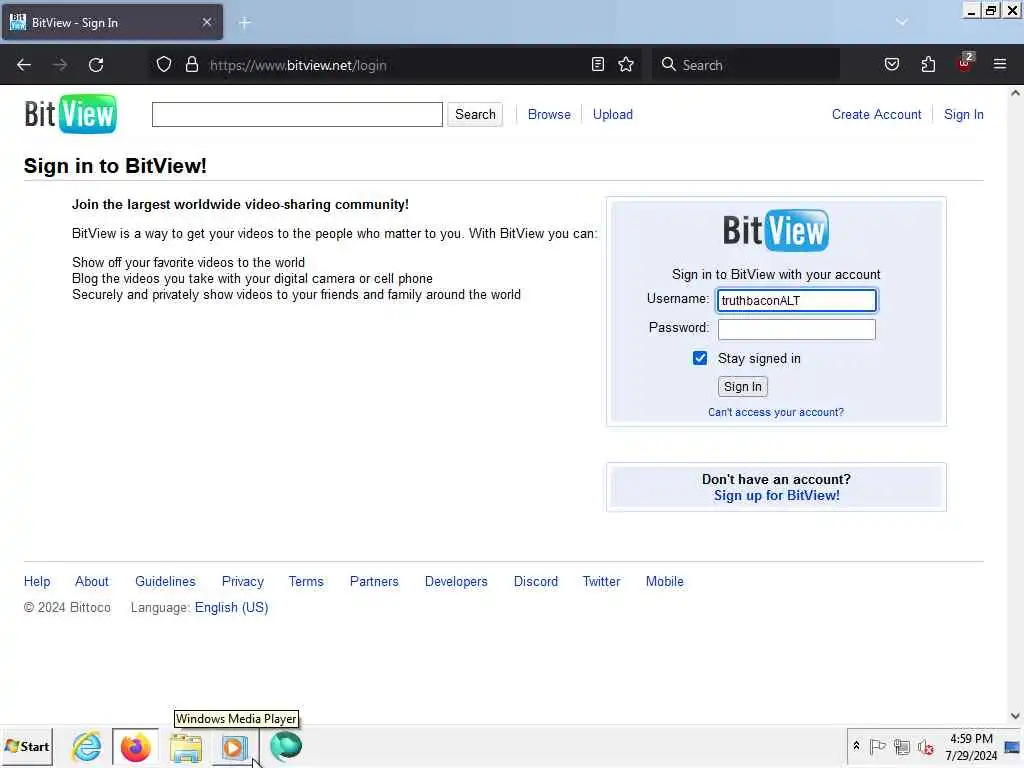Reload the BitView login page
The width and height of the screenshot is (1024, 768).
point(96,65)
